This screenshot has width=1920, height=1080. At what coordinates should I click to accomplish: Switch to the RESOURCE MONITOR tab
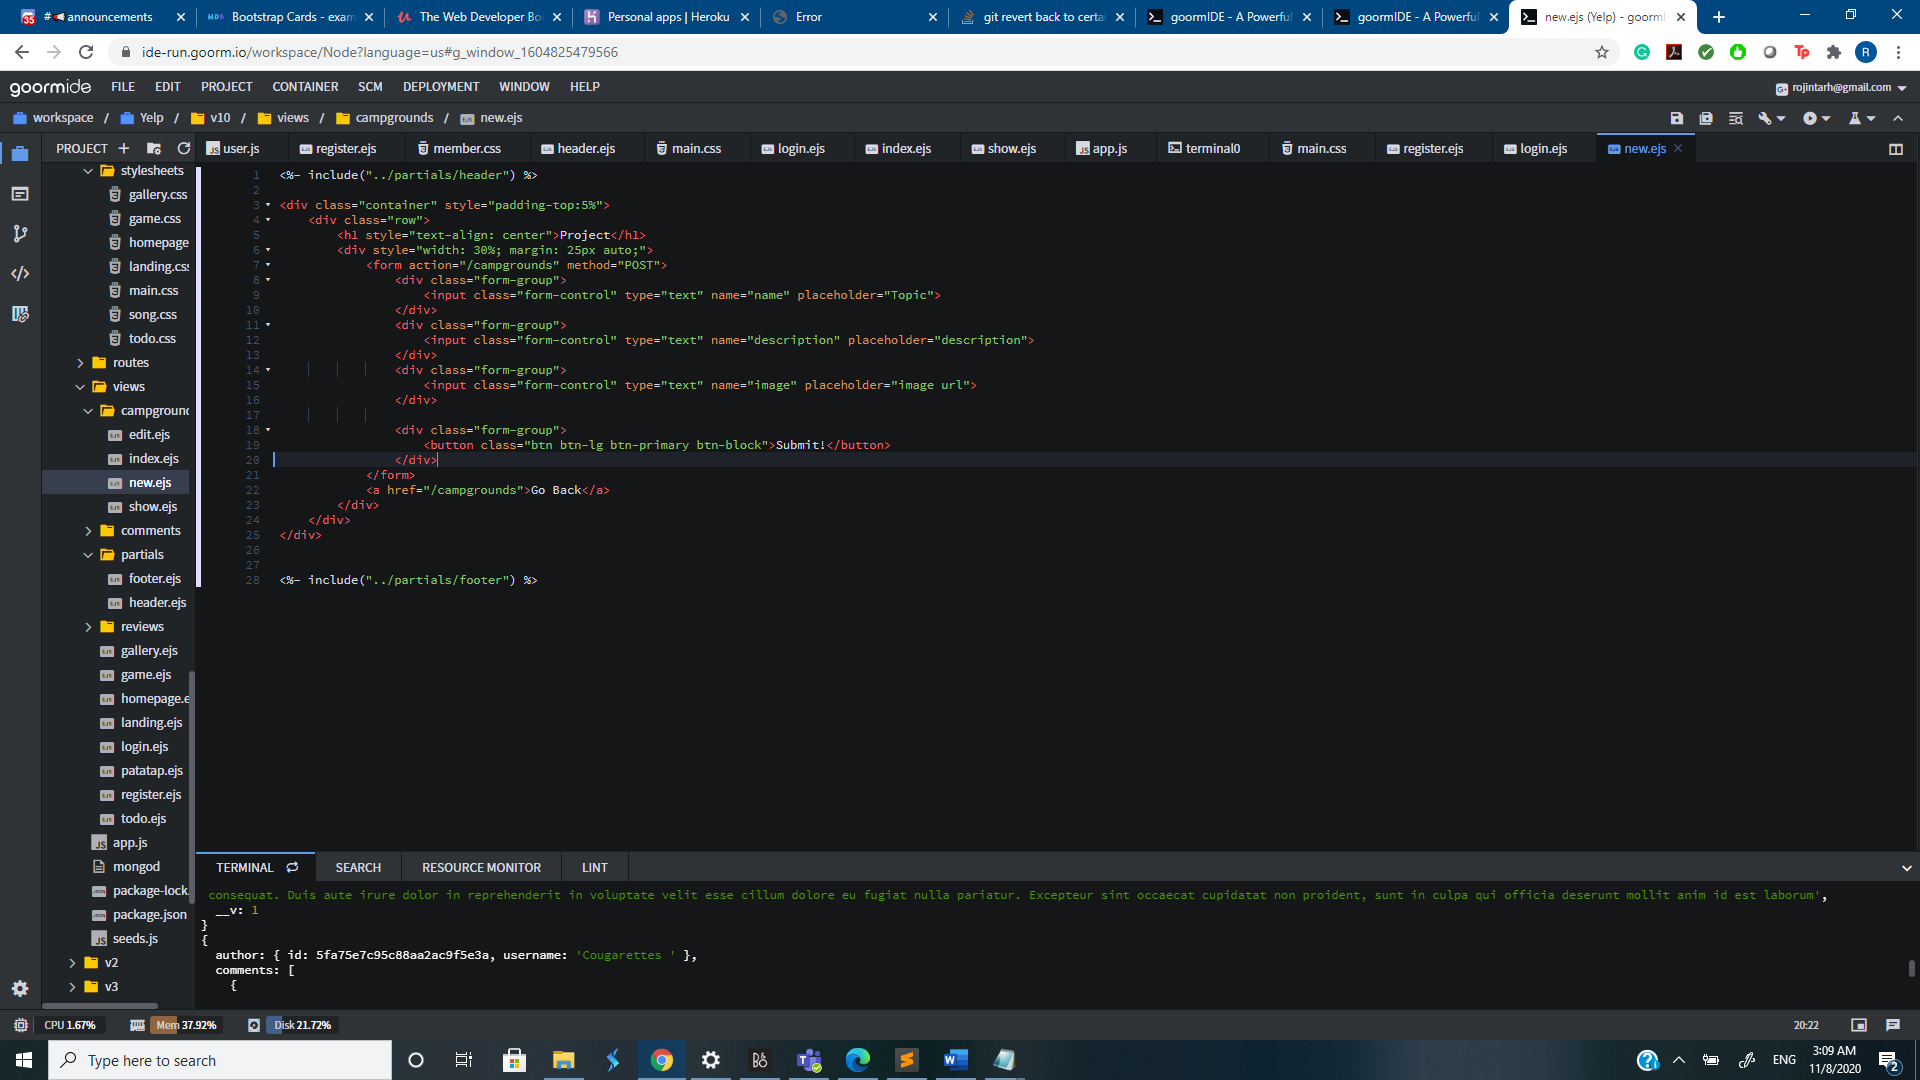481,867
